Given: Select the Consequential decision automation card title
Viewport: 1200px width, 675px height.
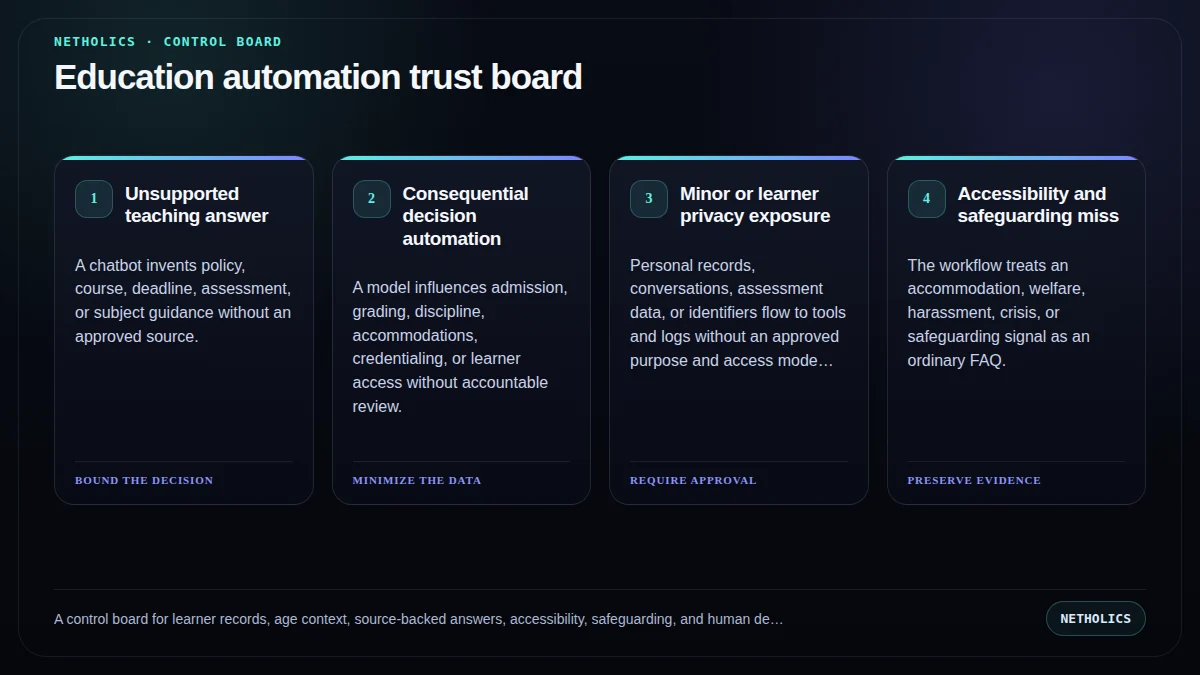Looking at the screenshot, I should [466, 216].
